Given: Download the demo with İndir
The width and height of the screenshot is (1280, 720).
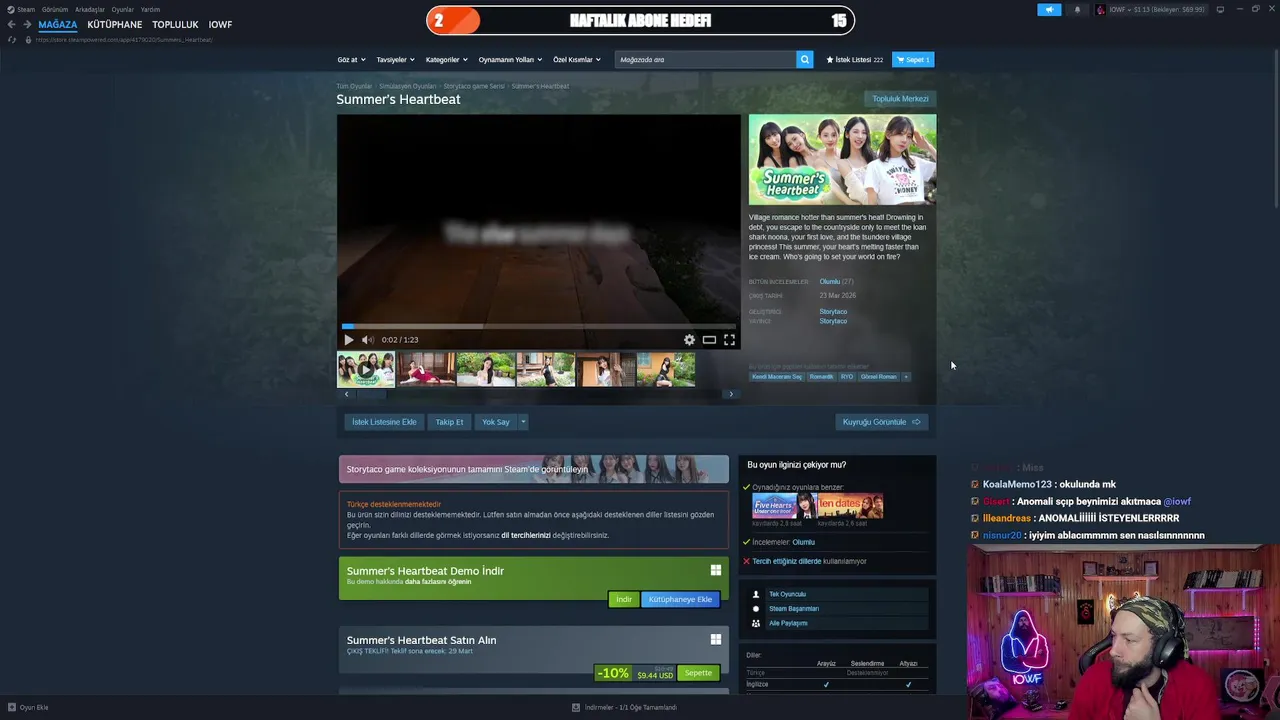Looking at the screenshot, I should (x=623, y=599).
